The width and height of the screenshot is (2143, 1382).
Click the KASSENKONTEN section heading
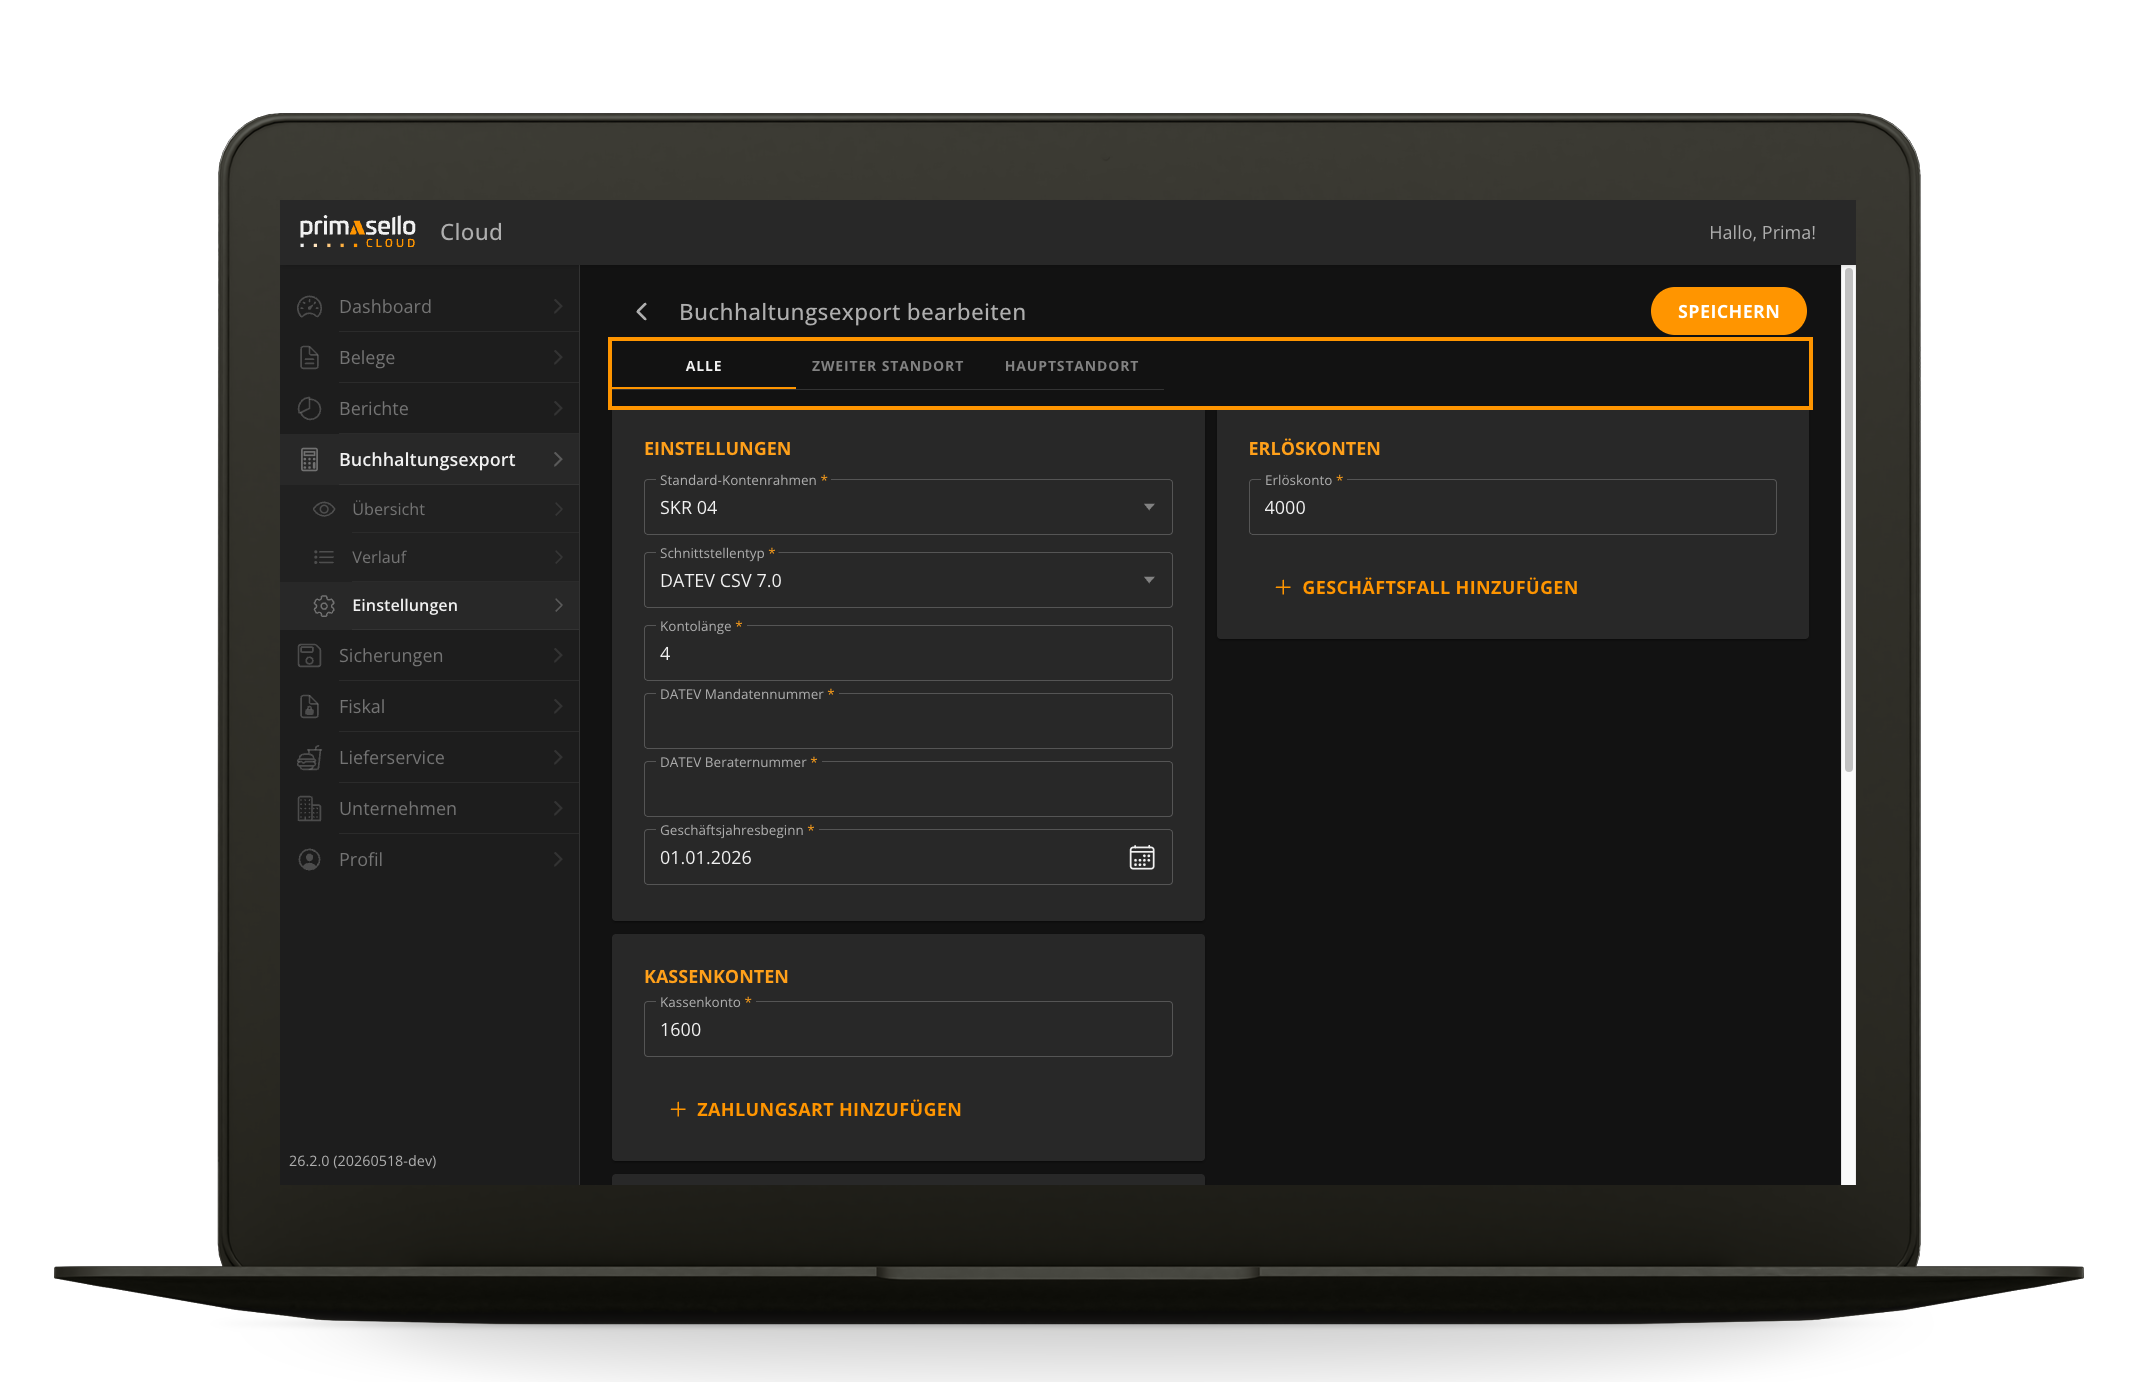click(717, 977)
